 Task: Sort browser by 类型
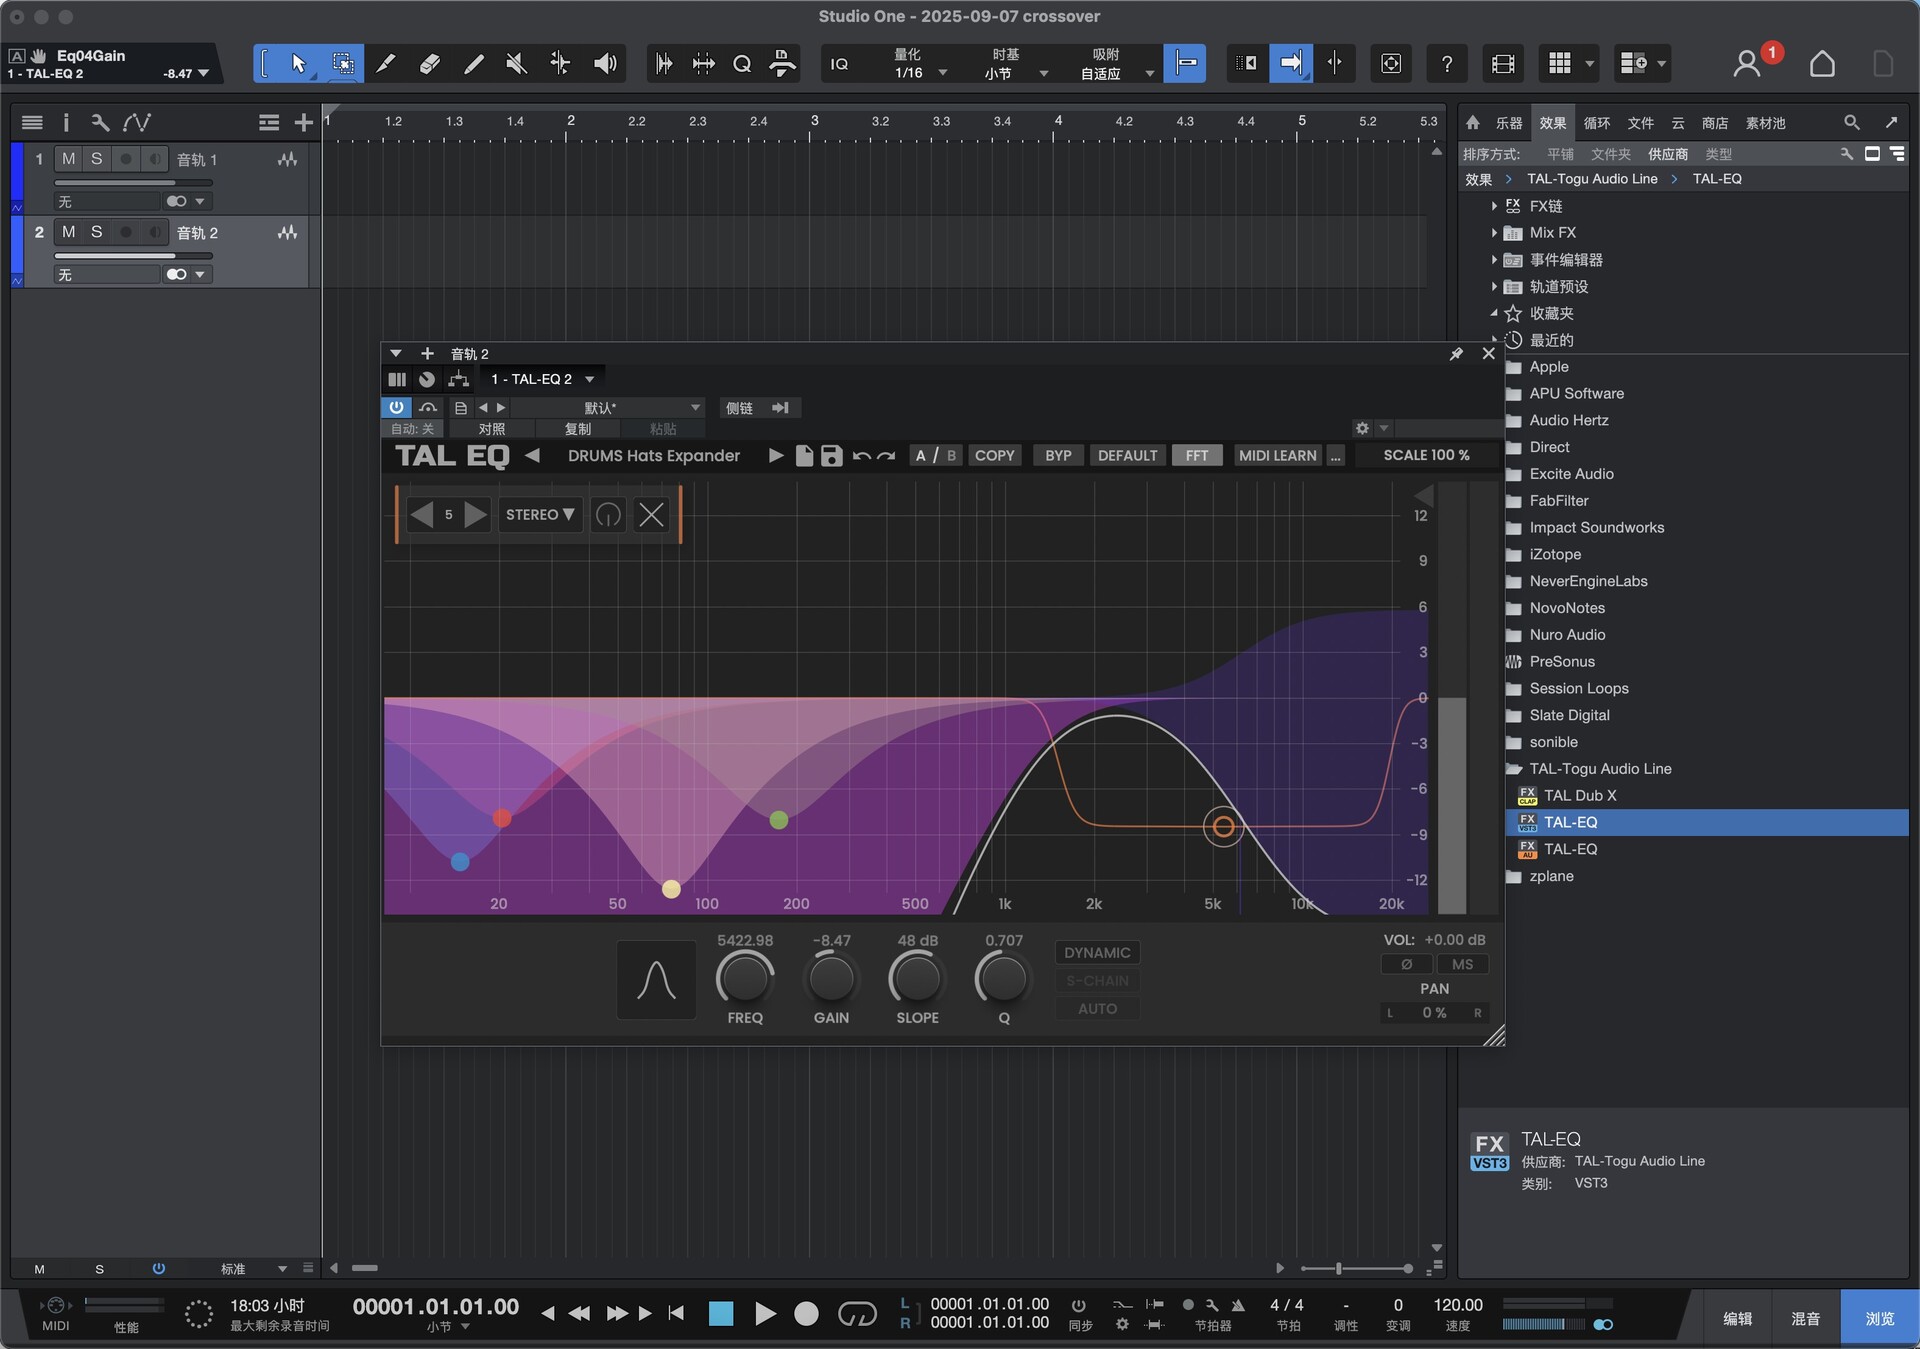click(x=1719, y=154)
